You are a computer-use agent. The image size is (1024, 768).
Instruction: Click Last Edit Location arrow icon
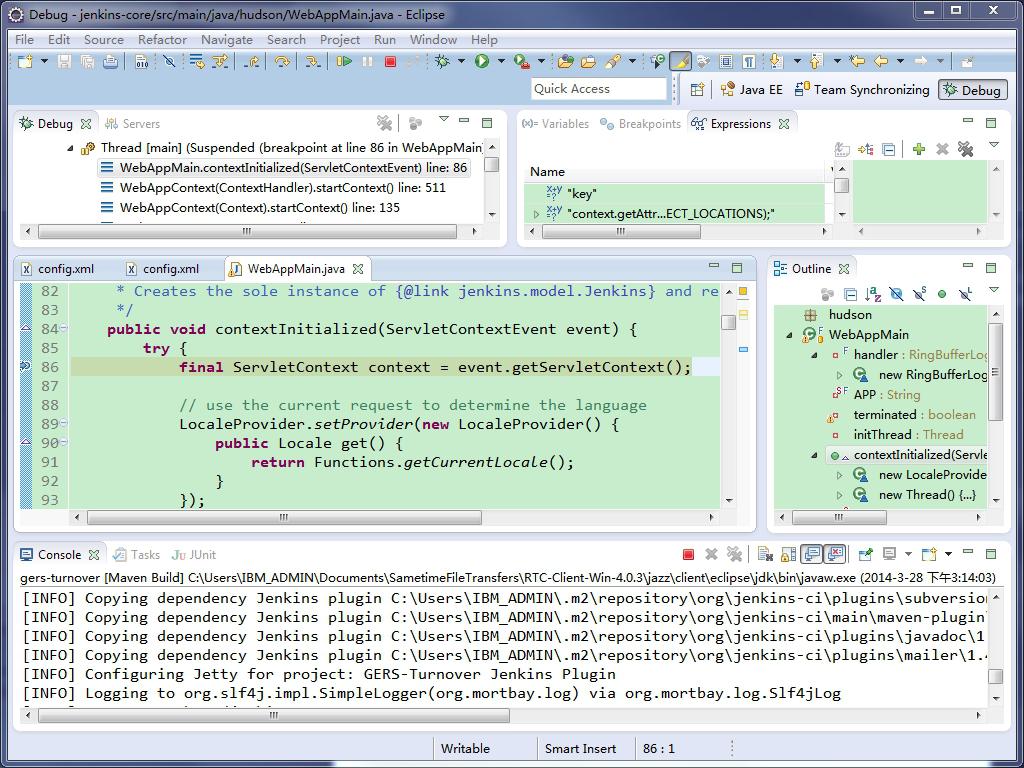click(x=856, y=61)
